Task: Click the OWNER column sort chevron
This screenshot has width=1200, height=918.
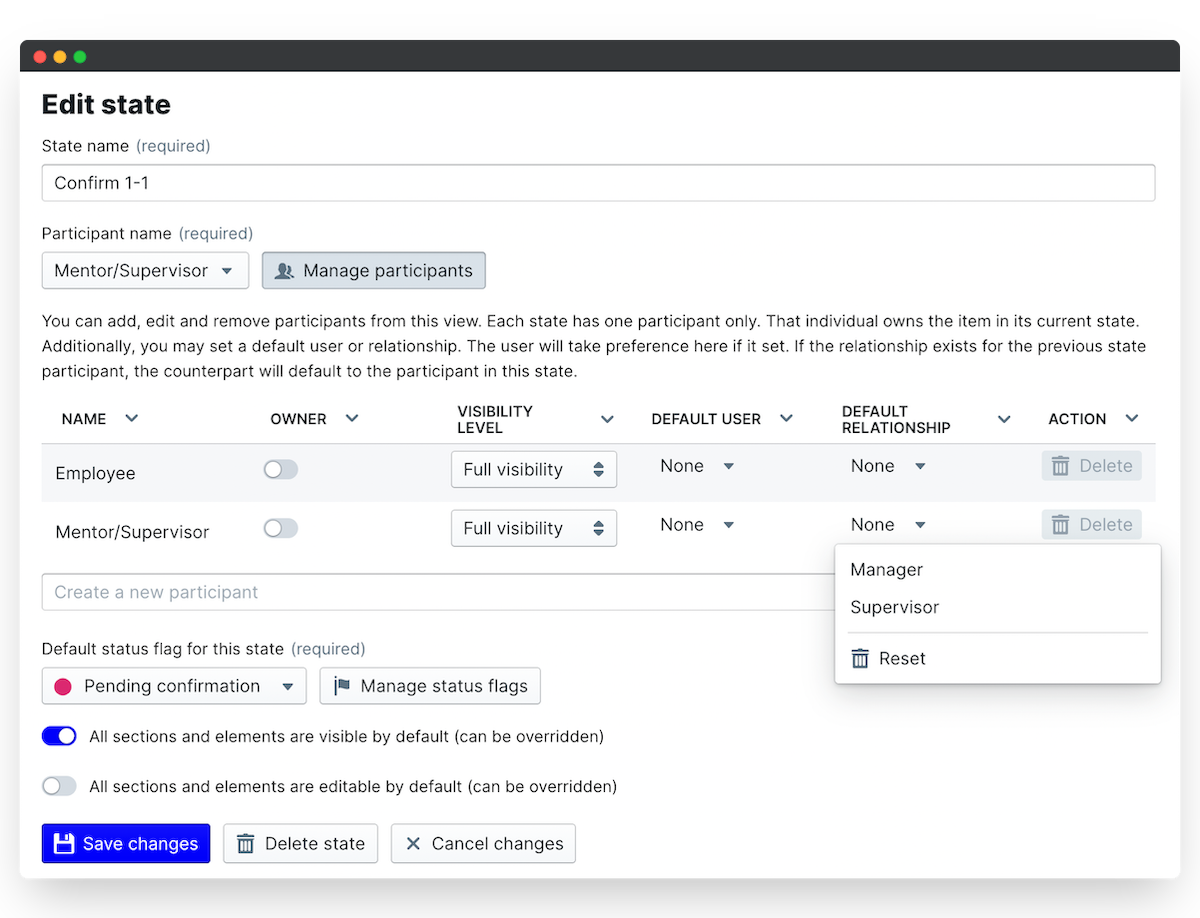Action: point(351,419)
